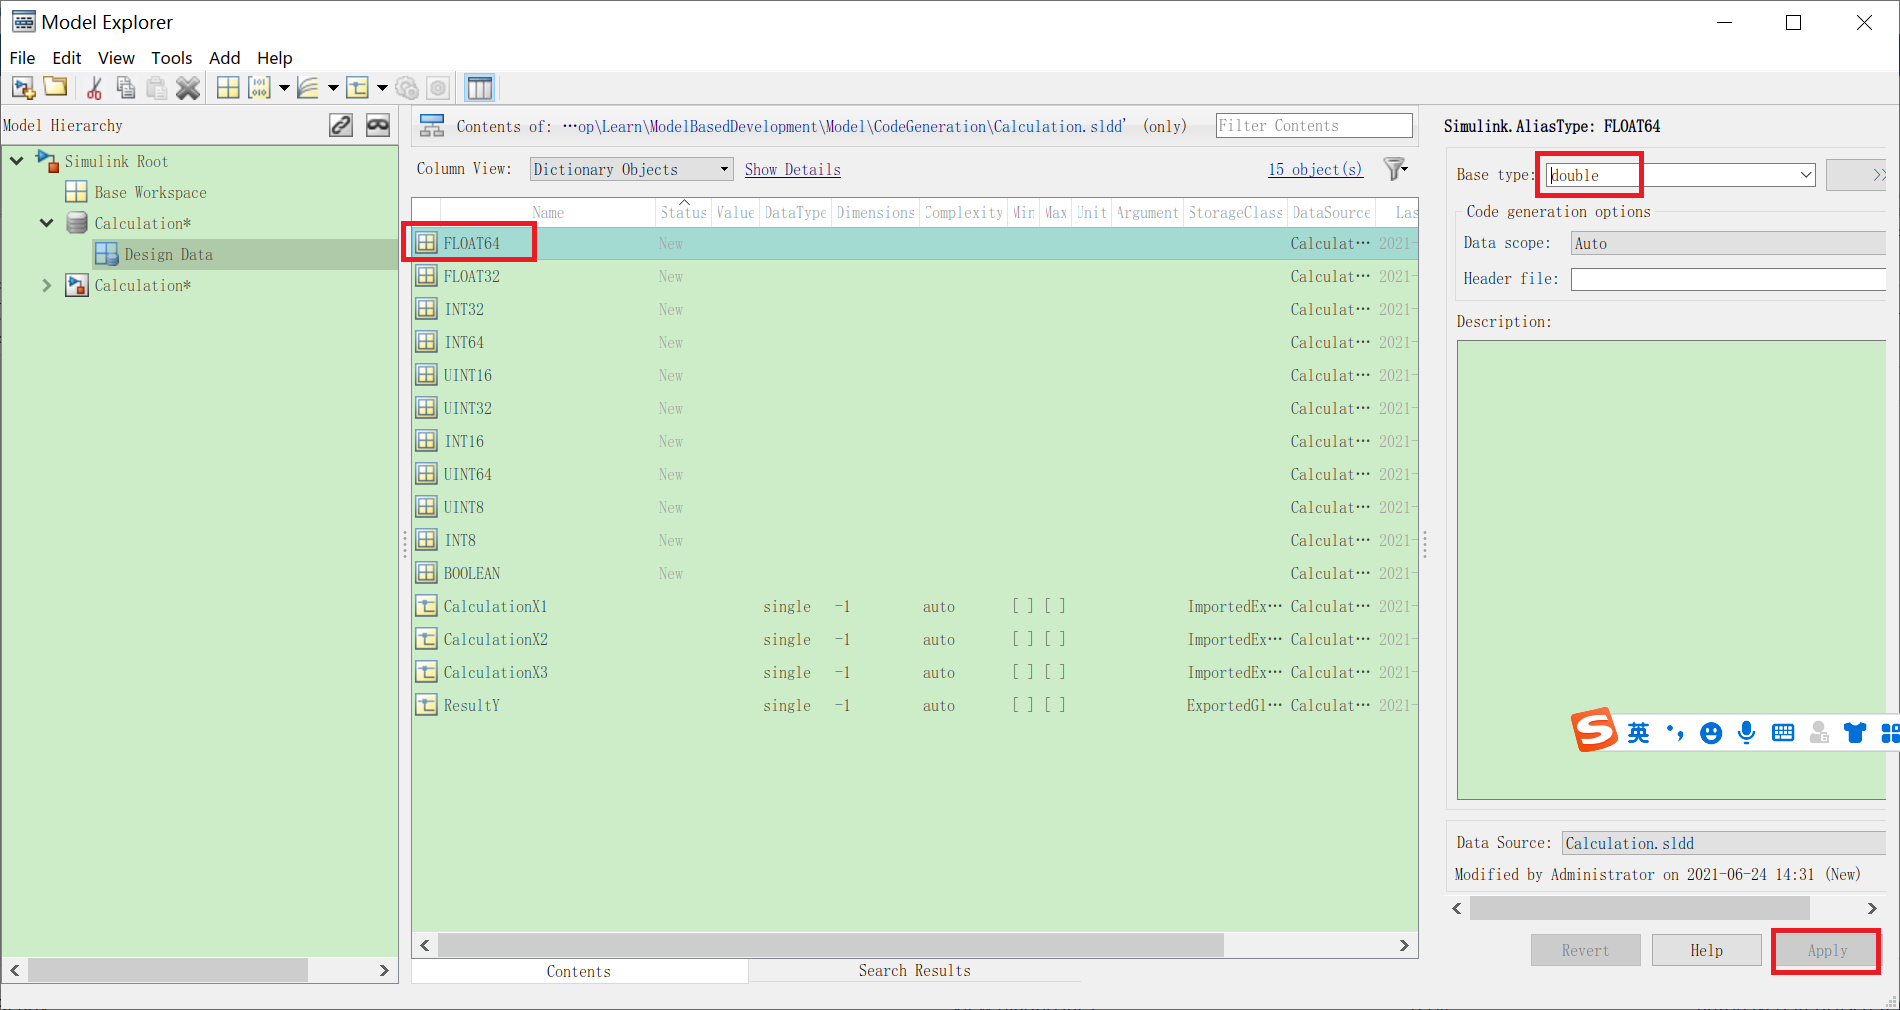Screen dimensions: 1900x1010
Task: Open the Add Signal dropdown arrow
Action: tap(333, 88)
